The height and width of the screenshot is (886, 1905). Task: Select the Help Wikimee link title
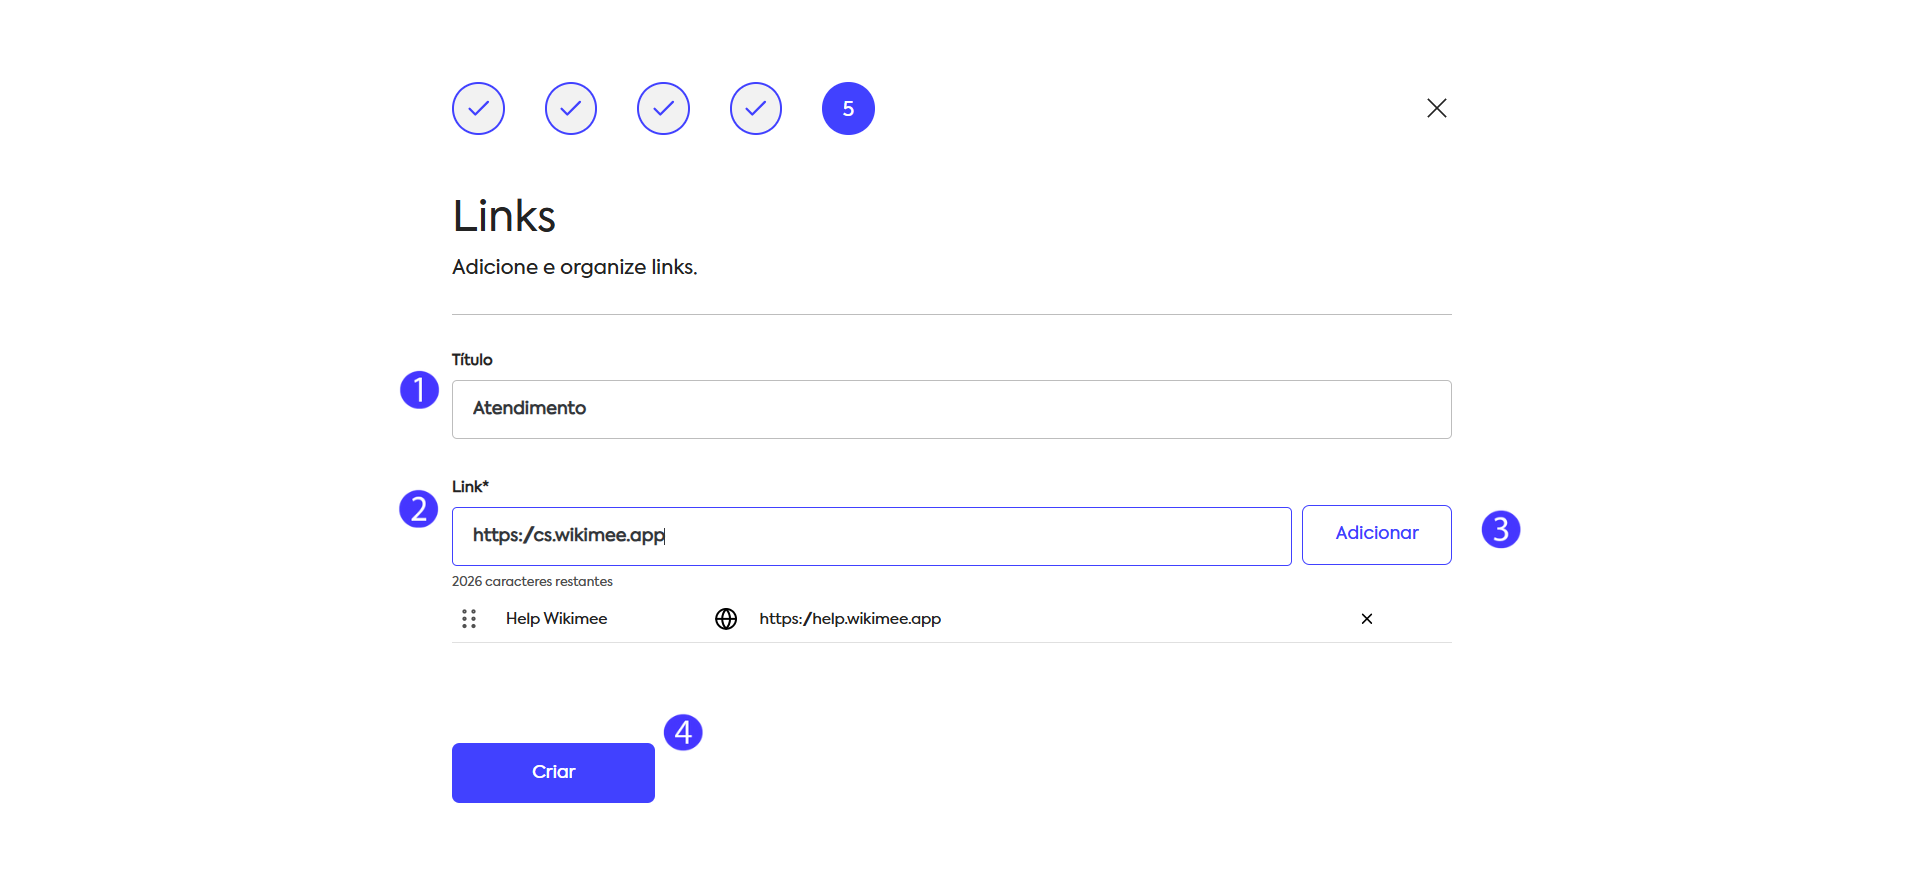click(x=556, y=619)
